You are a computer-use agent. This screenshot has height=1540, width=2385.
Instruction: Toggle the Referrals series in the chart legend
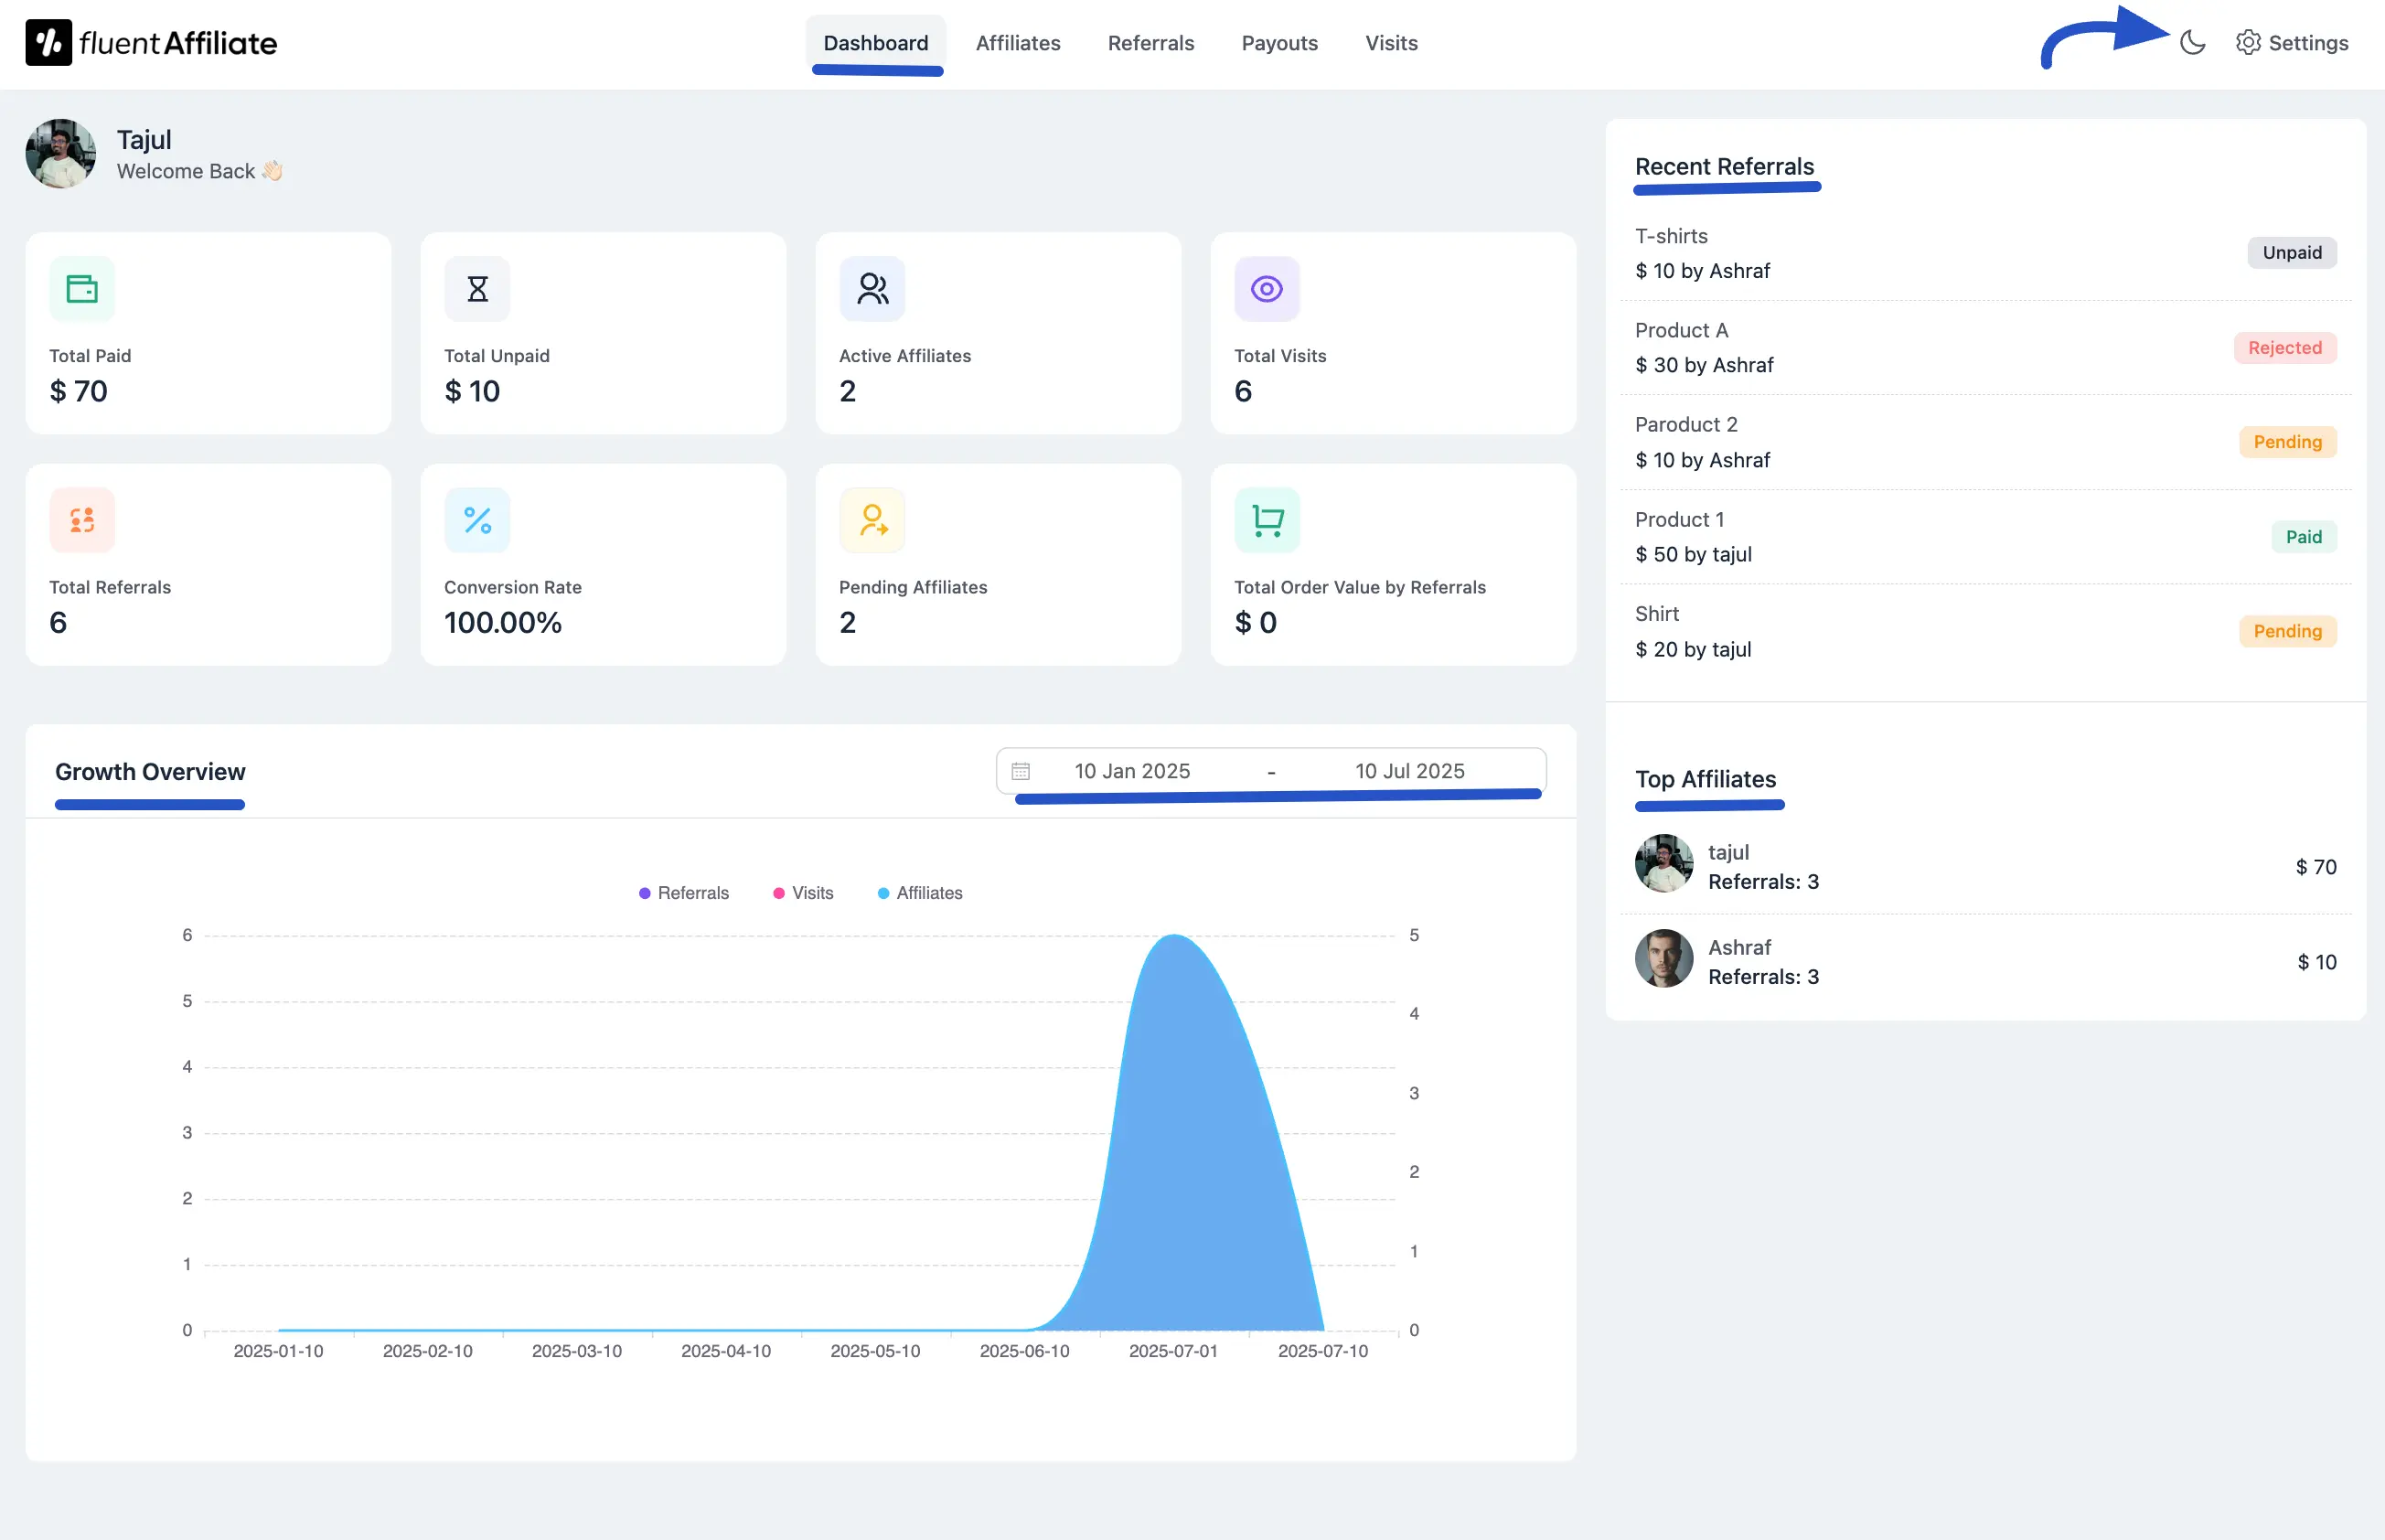tap(684, 892)
